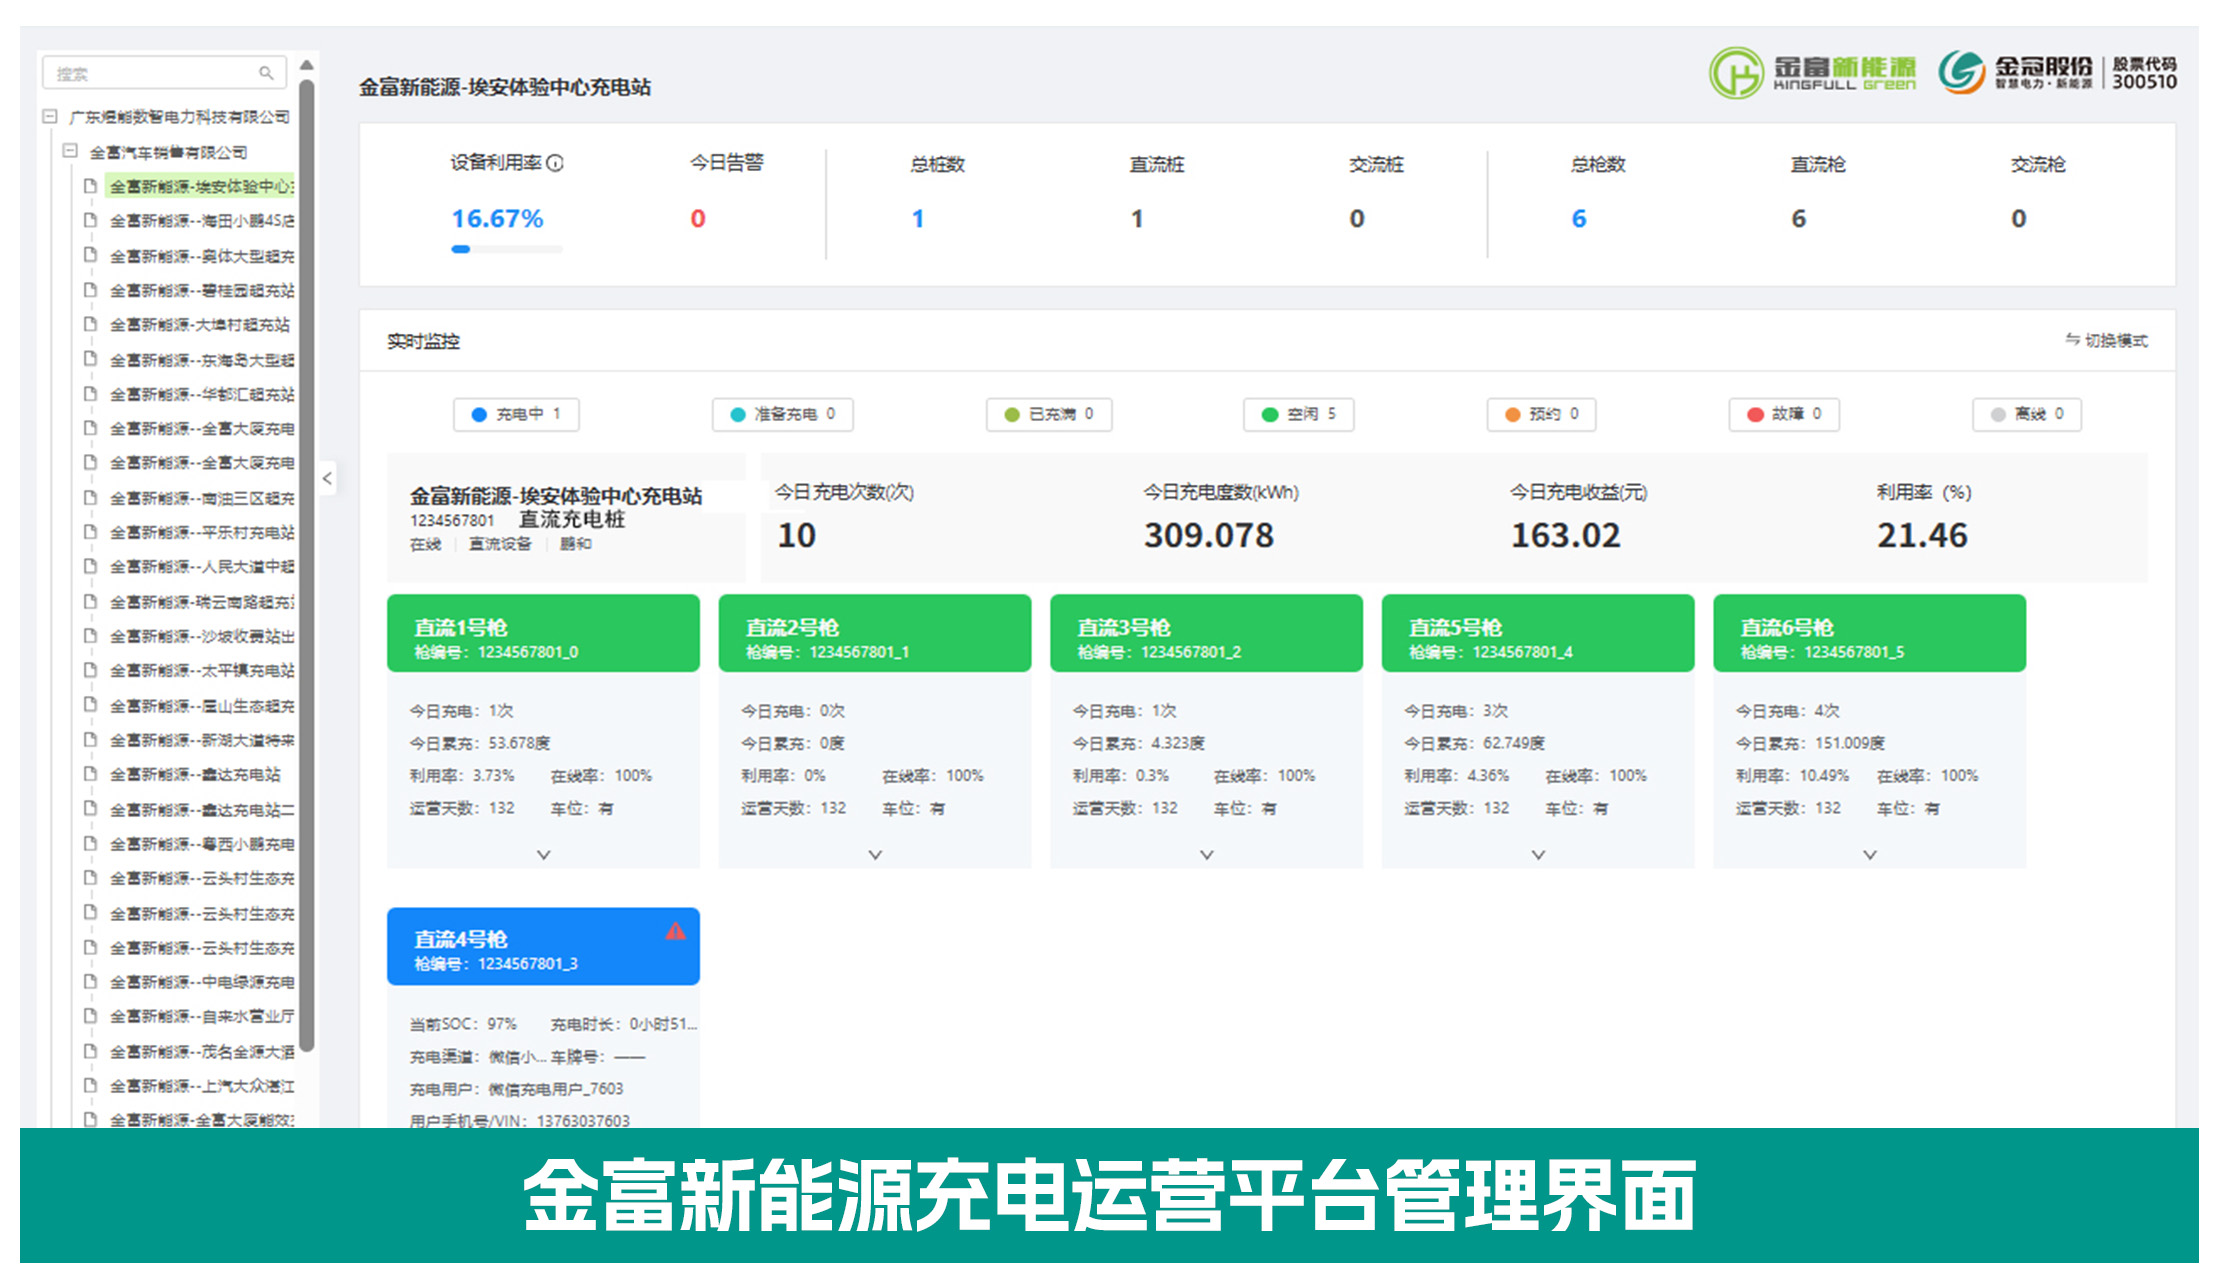
Task: Expand details chevron under 直流6号枪 card
Action: (1870, 855)
